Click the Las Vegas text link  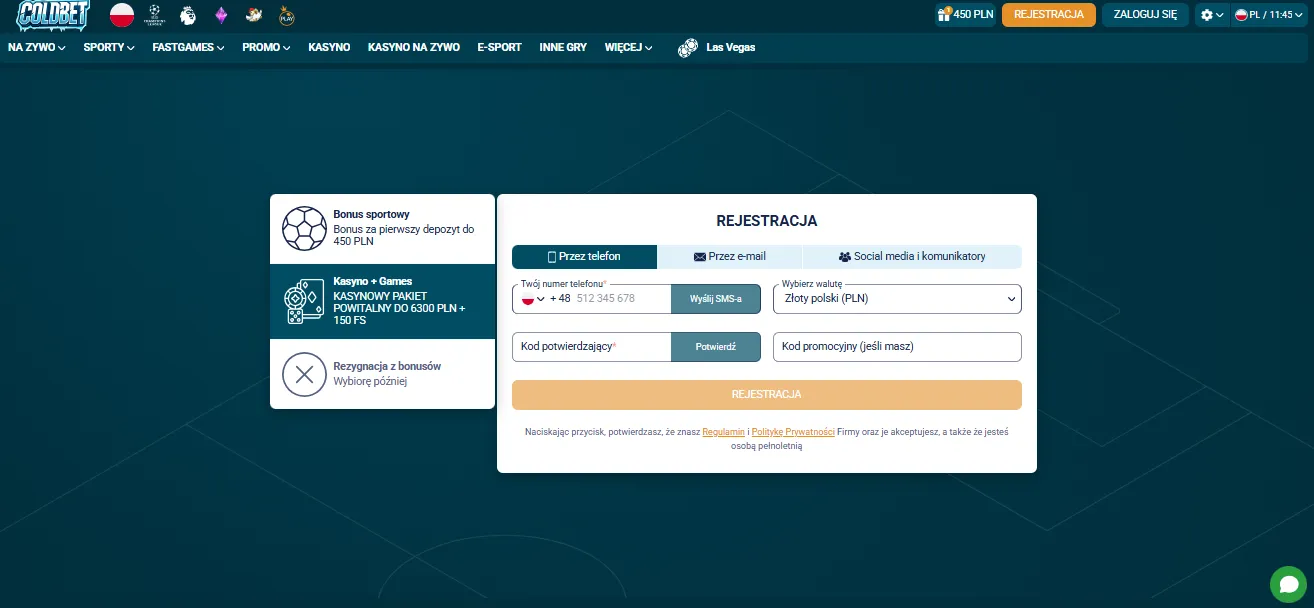(731, 47)
